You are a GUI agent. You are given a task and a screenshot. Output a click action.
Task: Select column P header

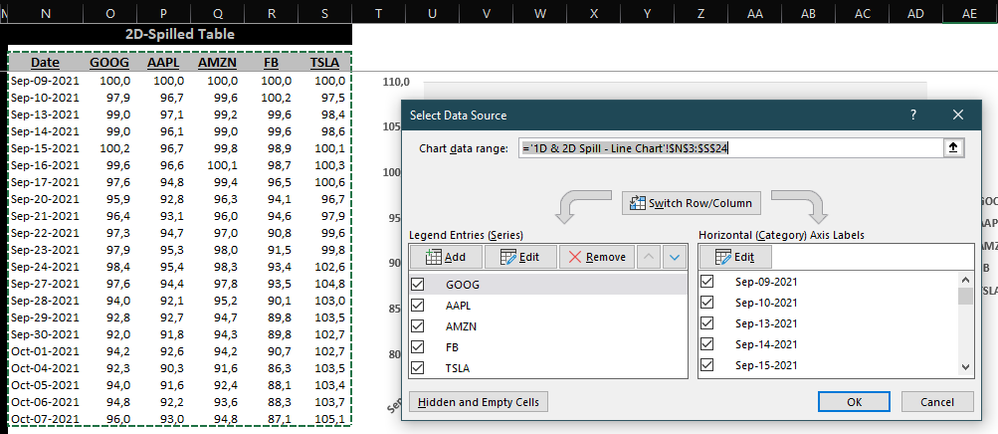click(x=164, y=13)
